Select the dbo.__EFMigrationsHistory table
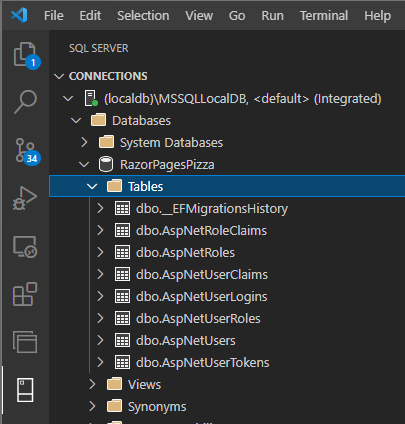 (x=212, y=208)
